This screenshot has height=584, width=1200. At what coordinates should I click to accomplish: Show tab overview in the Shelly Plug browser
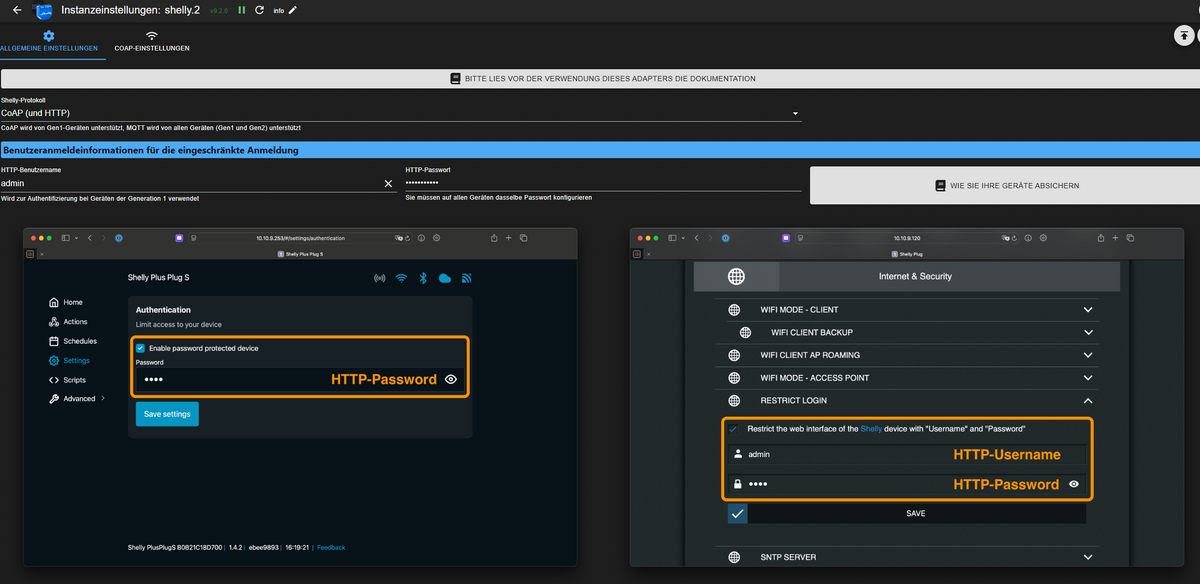pos(1131,238)
